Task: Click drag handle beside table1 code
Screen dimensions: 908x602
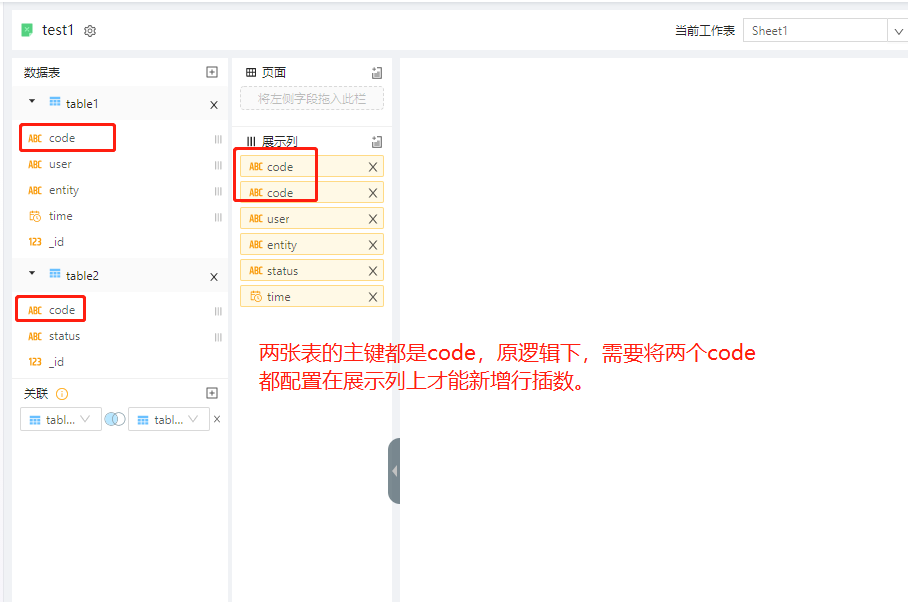Action: click(218, 140)
